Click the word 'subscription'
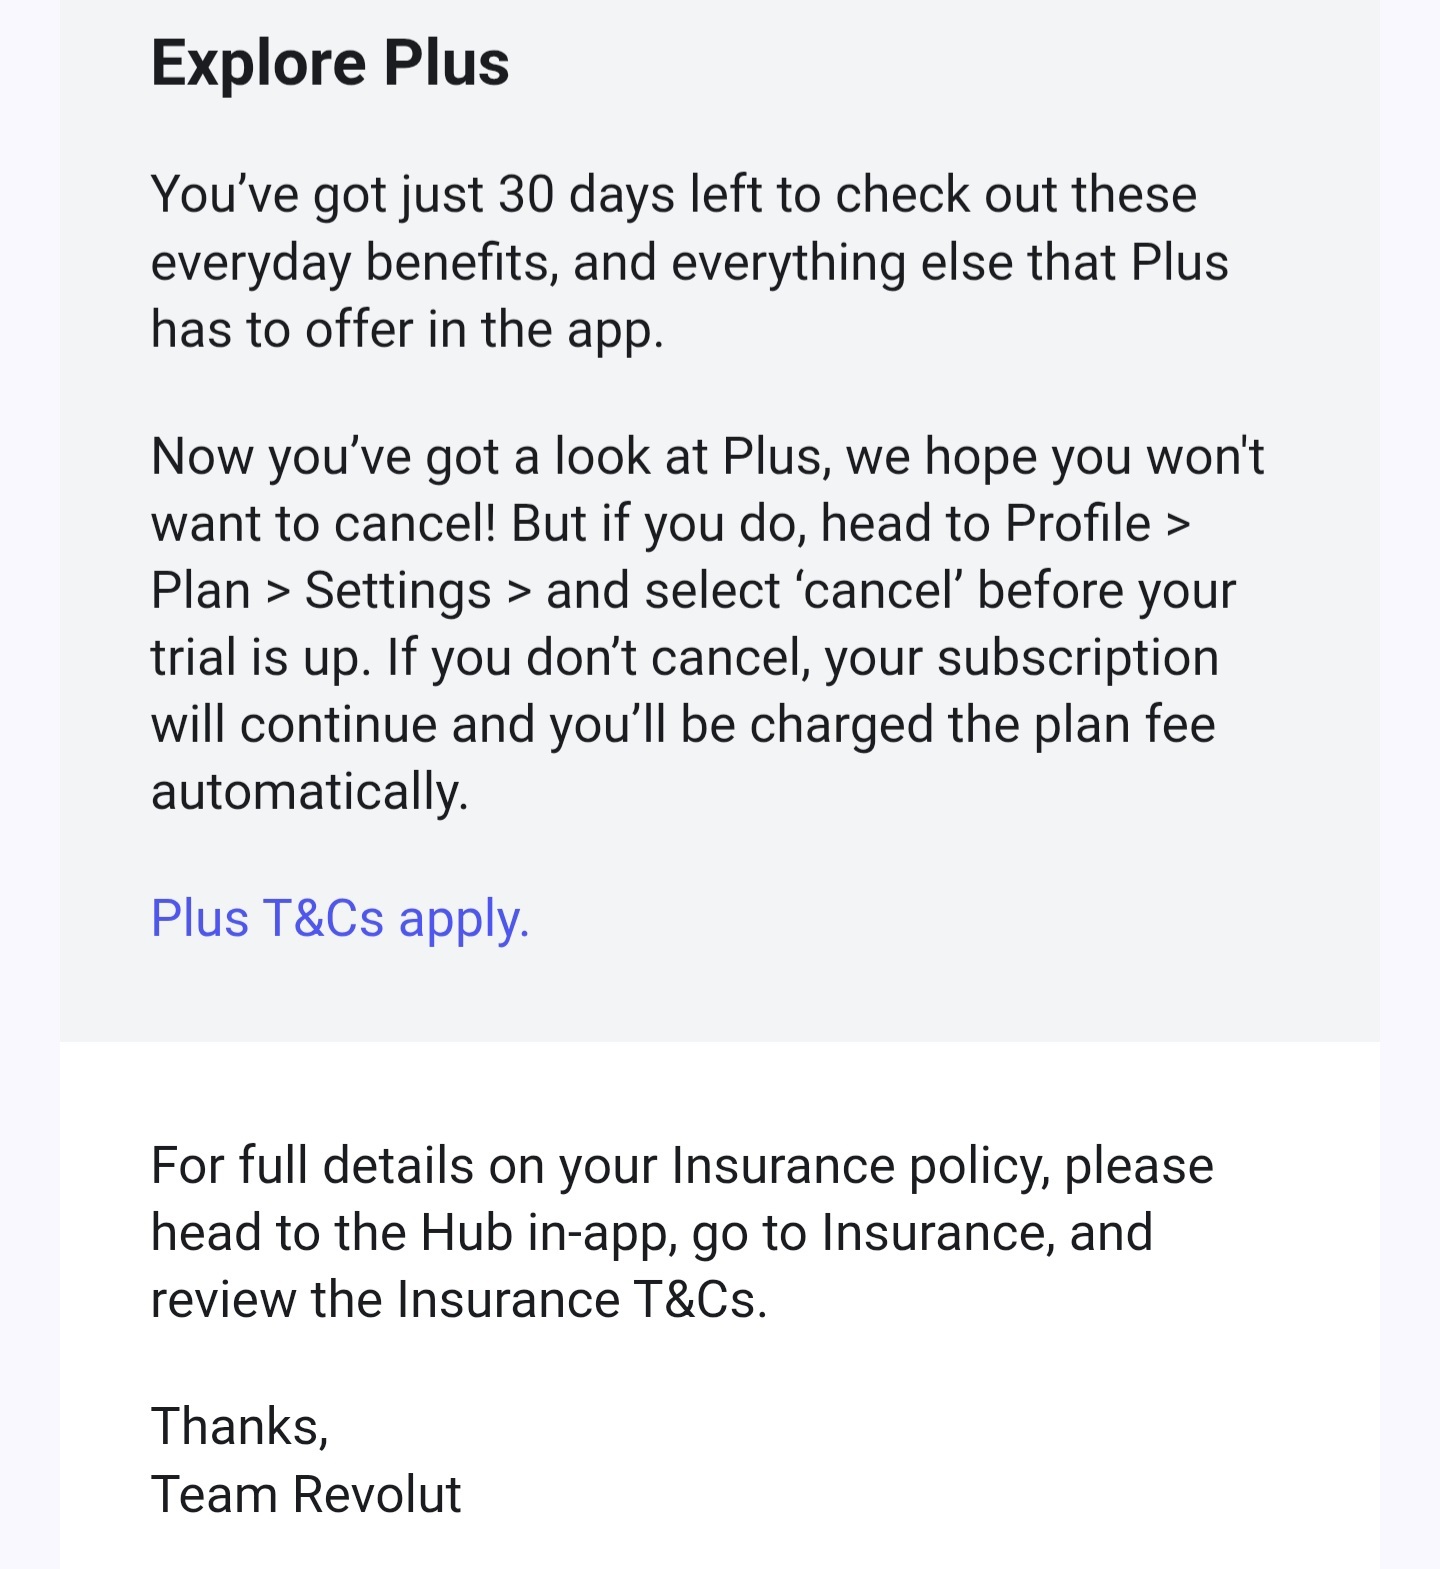1440x1569 pixels. coord(1077,658)
